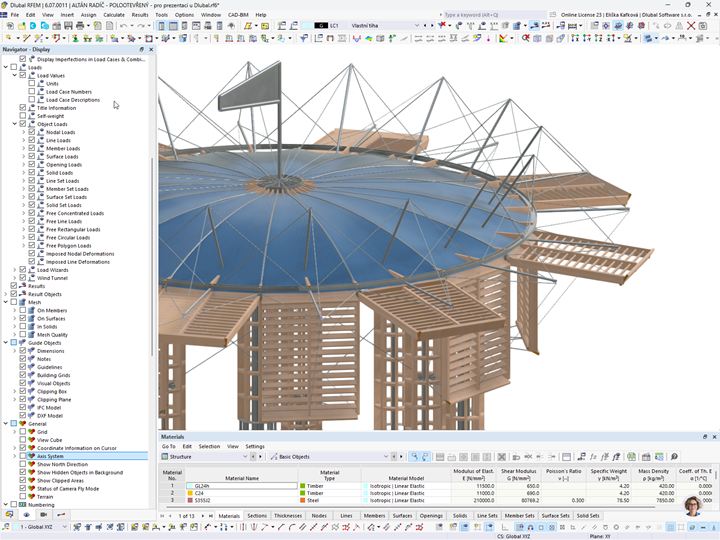This screenshot has height=540, width=720.
Task: Click the magnifier with red X icon
Action: (525, 38)
